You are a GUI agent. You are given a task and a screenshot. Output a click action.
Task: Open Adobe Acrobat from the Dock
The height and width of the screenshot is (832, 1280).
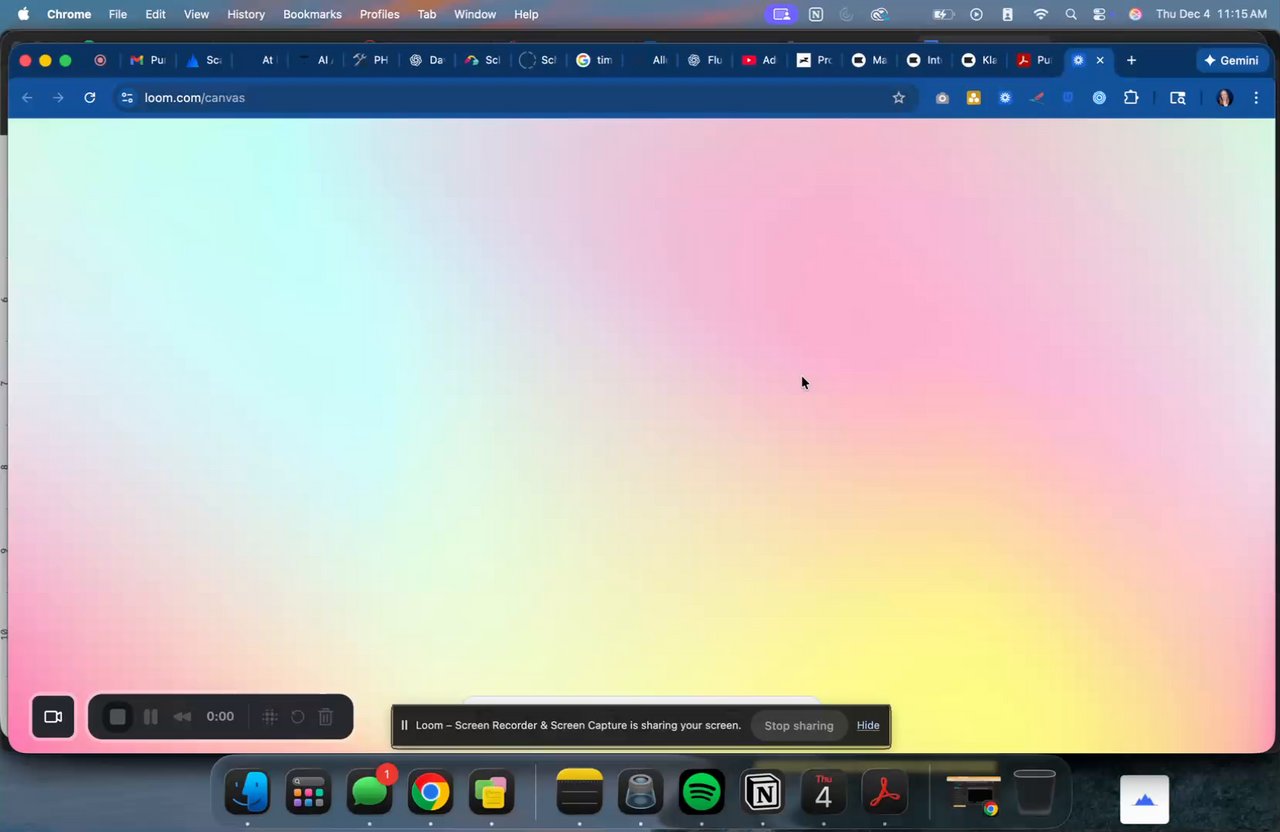click(885, 794)
